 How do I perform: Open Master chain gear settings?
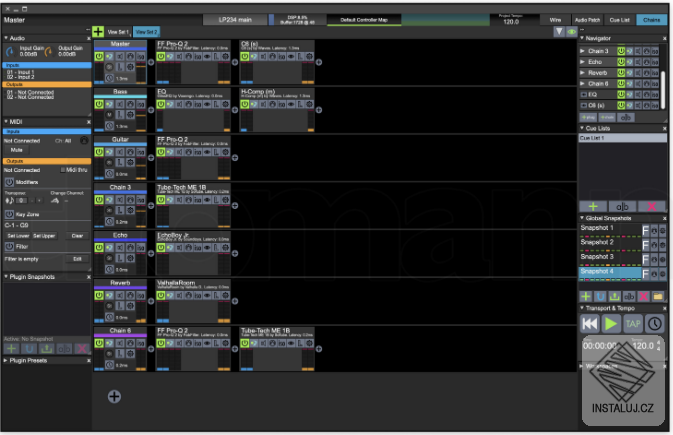130,67
